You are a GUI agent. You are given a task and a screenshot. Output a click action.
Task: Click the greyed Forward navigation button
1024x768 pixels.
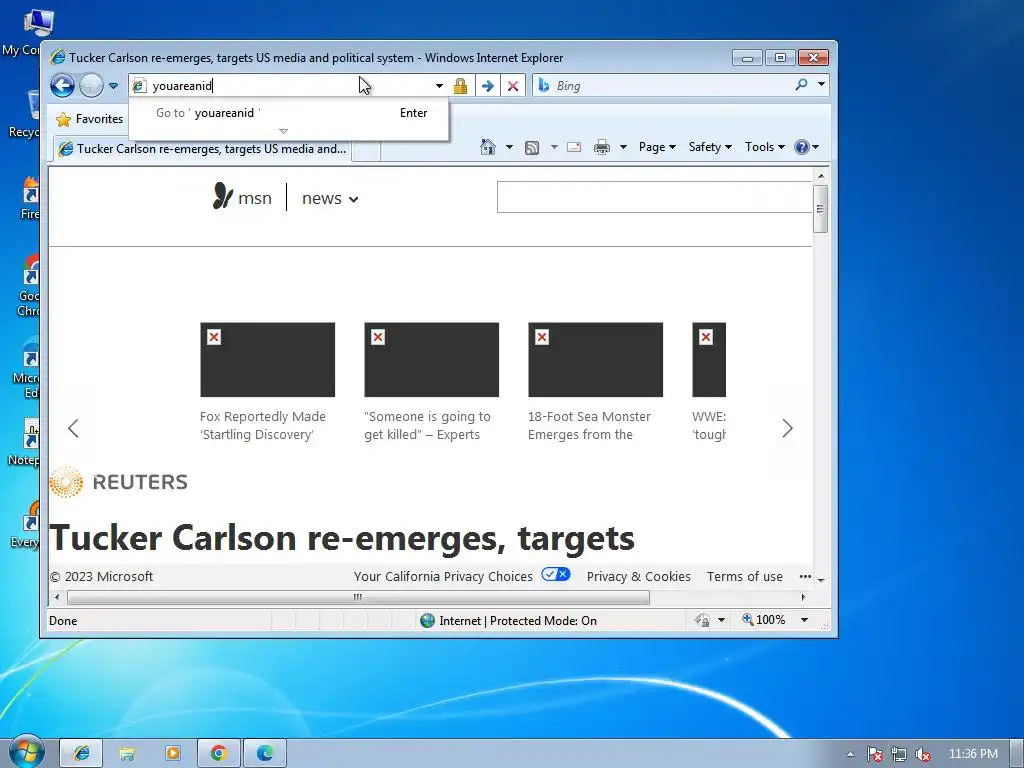[x=91, y=85]
